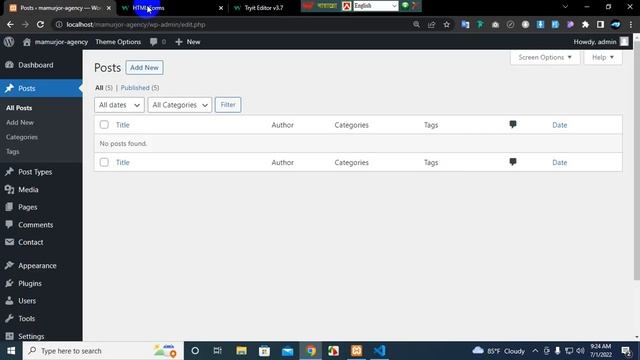640x360 pixels.
Task: Open the New content menu
Action: tap(188, 42)
